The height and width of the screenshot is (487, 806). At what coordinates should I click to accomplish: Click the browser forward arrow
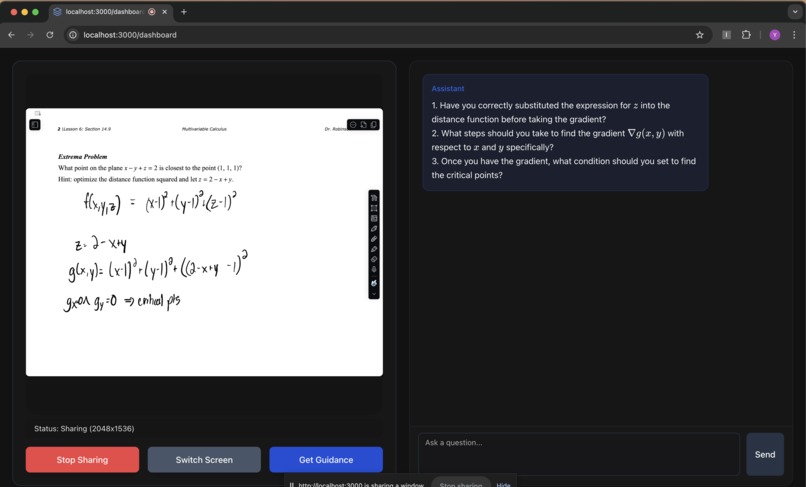pyautogui.click(x=30, y=35)
